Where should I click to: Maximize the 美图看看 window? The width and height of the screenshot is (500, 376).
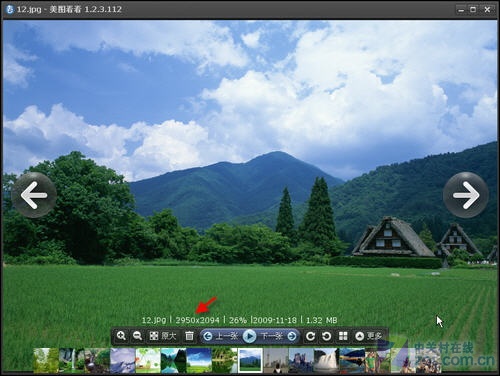[473, 10]
